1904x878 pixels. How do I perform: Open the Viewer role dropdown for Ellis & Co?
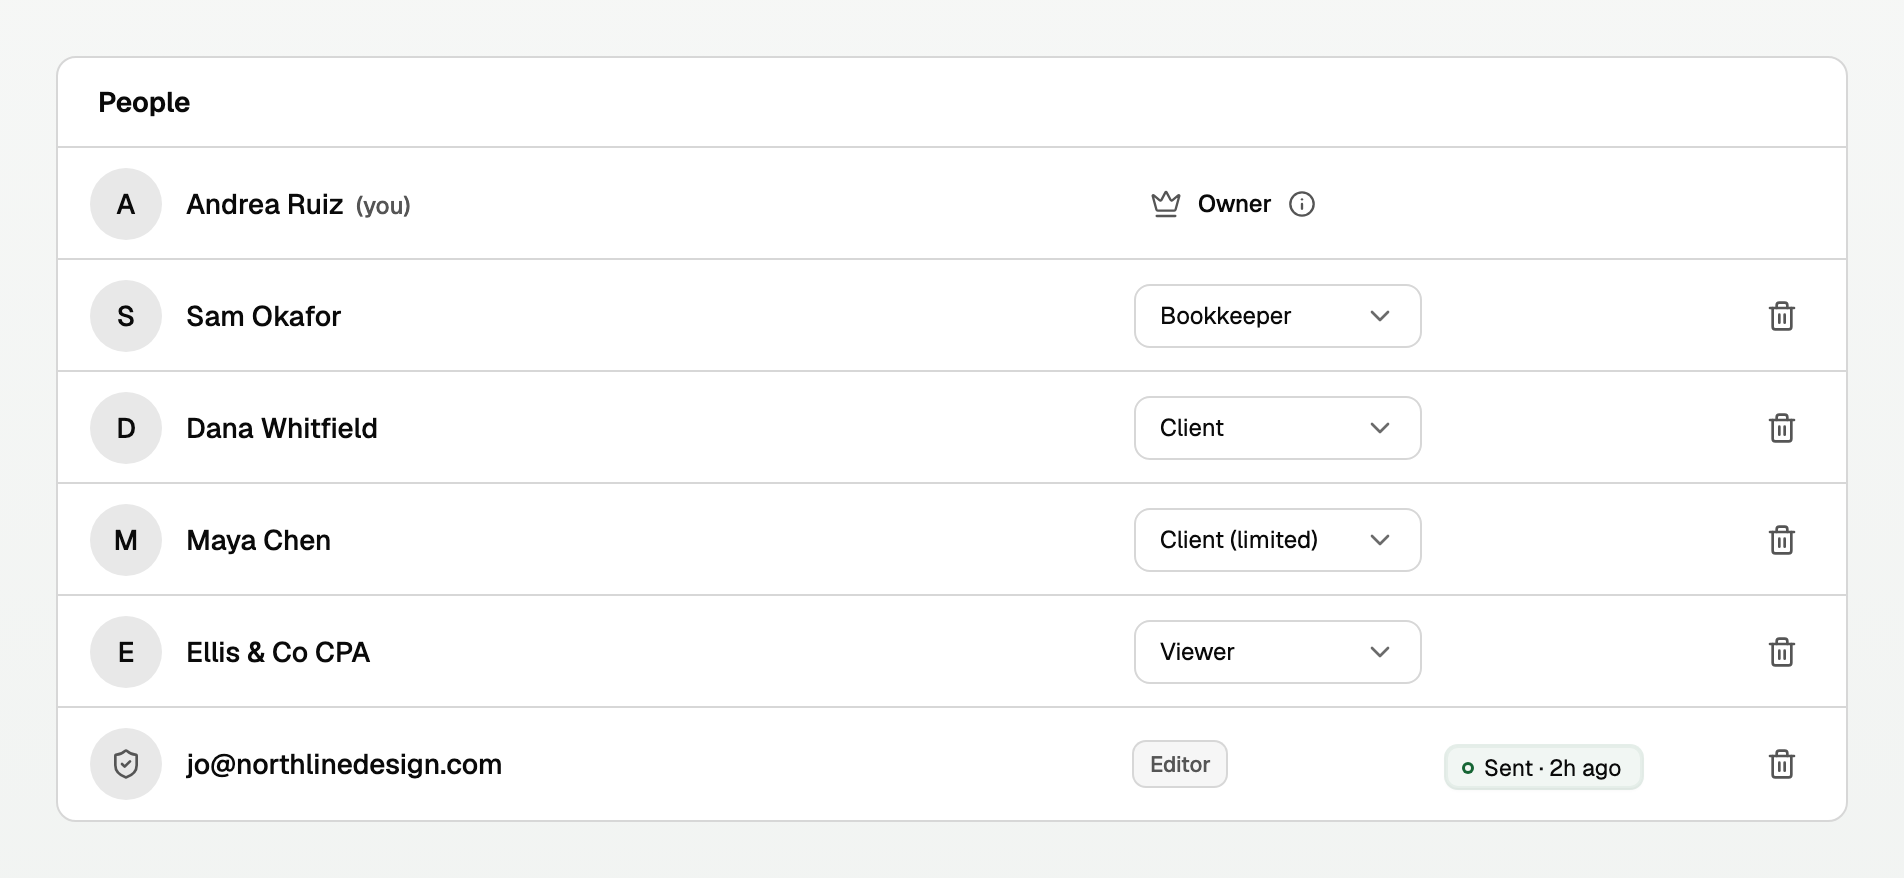1278,652
